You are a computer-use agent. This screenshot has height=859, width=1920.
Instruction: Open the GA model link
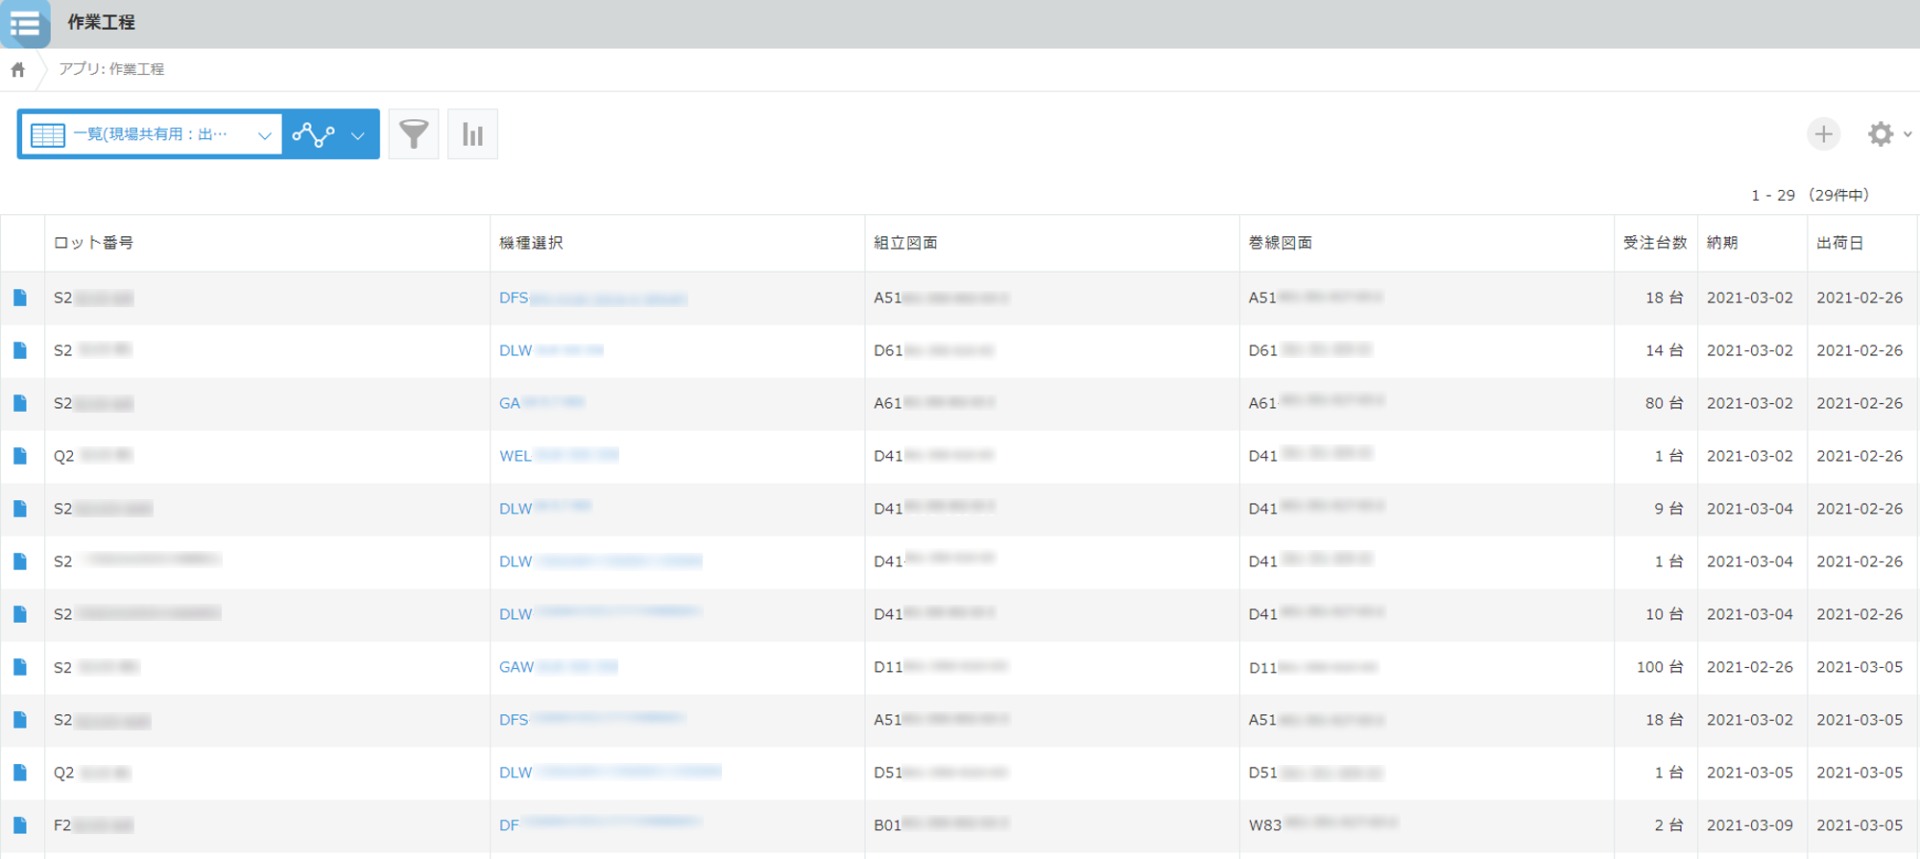[x=541, y=403]
